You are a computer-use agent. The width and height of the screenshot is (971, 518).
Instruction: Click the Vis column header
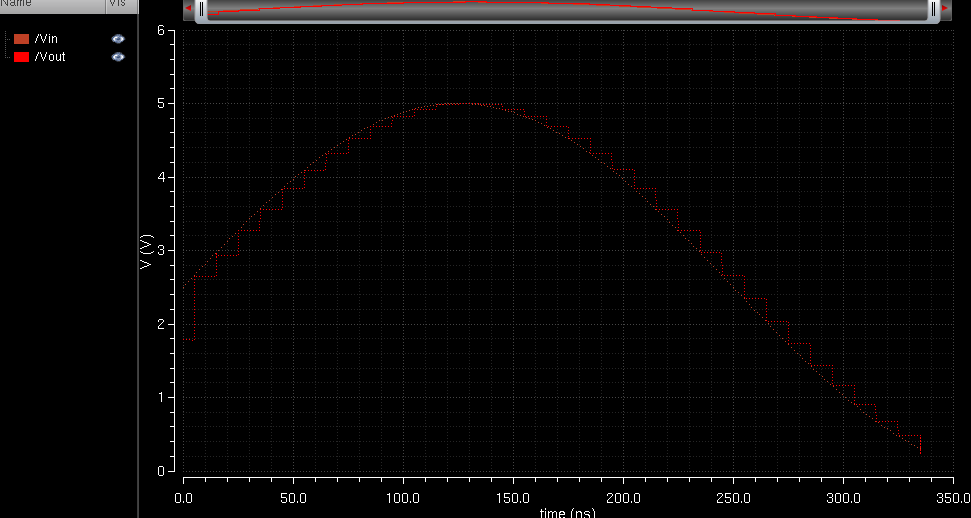(118, 4)
